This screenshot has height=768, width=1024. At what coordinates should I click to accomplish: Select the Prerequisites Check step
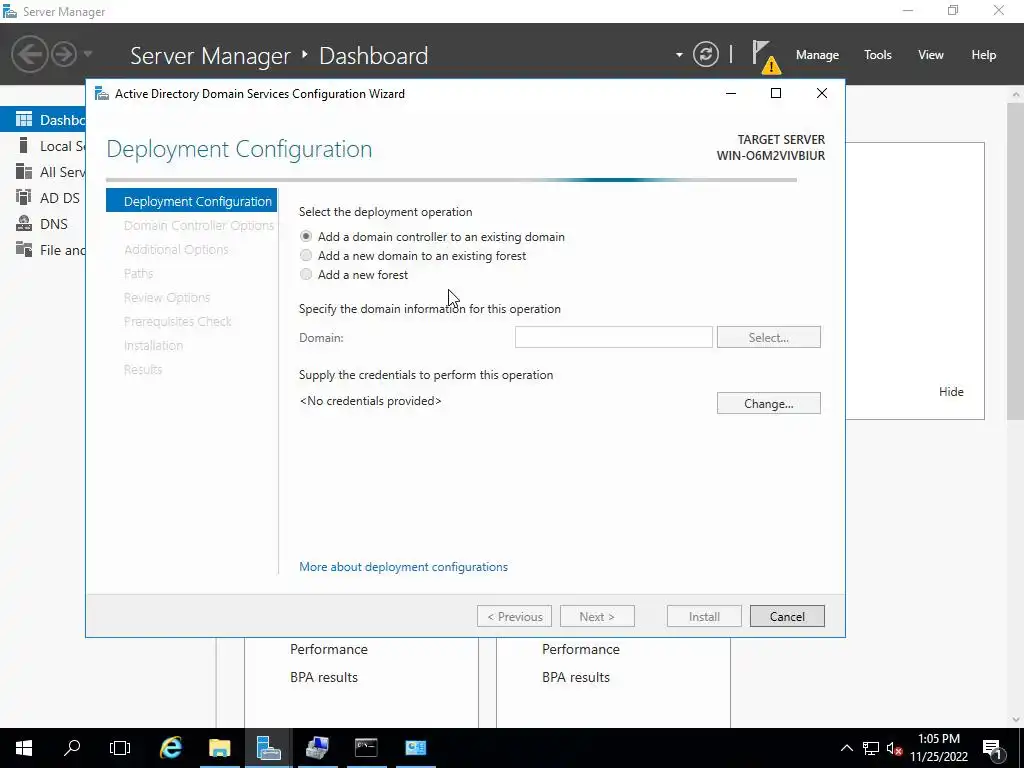coord(178,321)
